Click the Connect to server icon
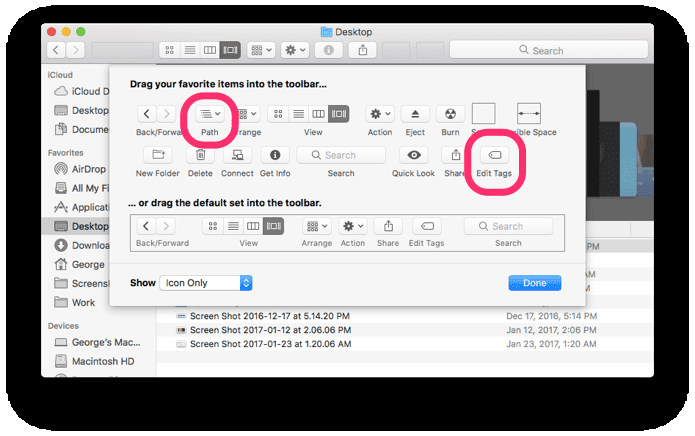Screen dimensions: 695x436 click(x=238, y=155)
